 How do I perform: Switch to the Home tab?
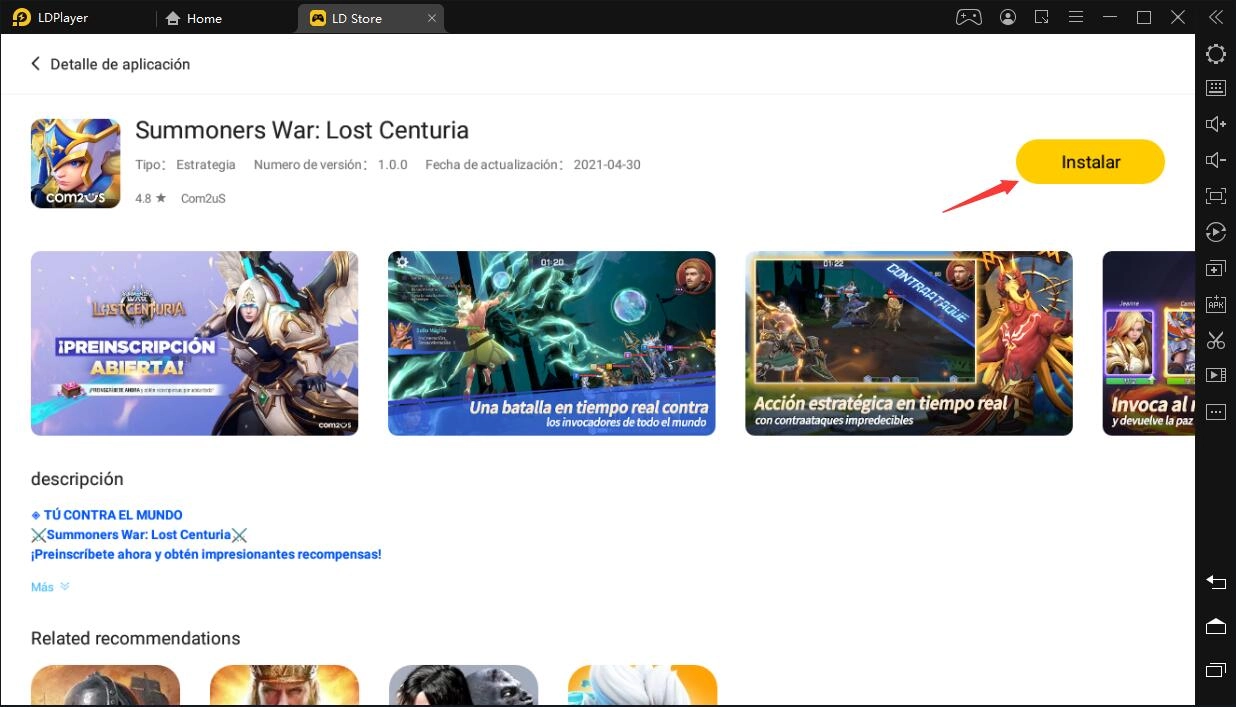coord(193,18)
